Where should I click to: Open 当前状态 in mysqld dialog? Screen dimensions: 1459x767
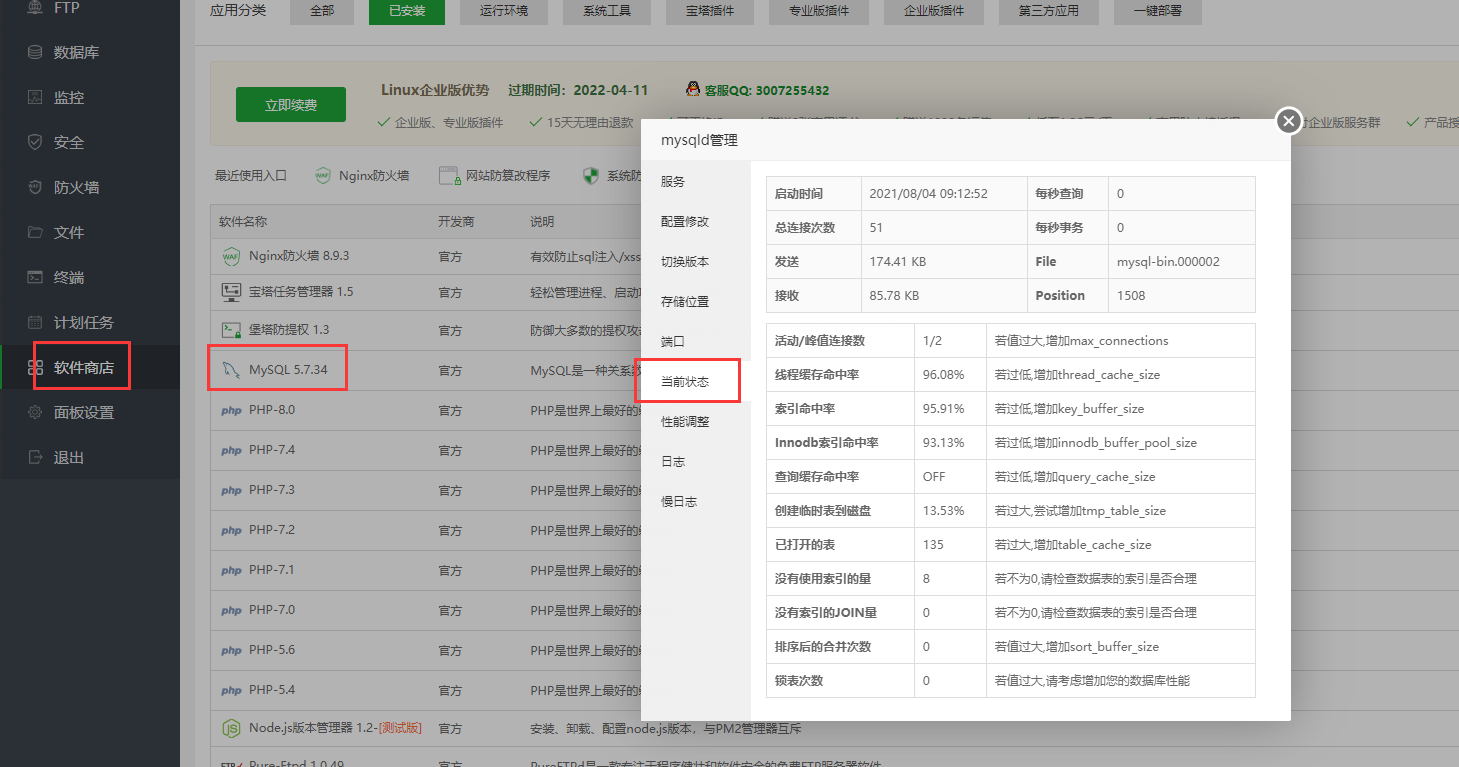pyautogui.click(x=695, y=382)
